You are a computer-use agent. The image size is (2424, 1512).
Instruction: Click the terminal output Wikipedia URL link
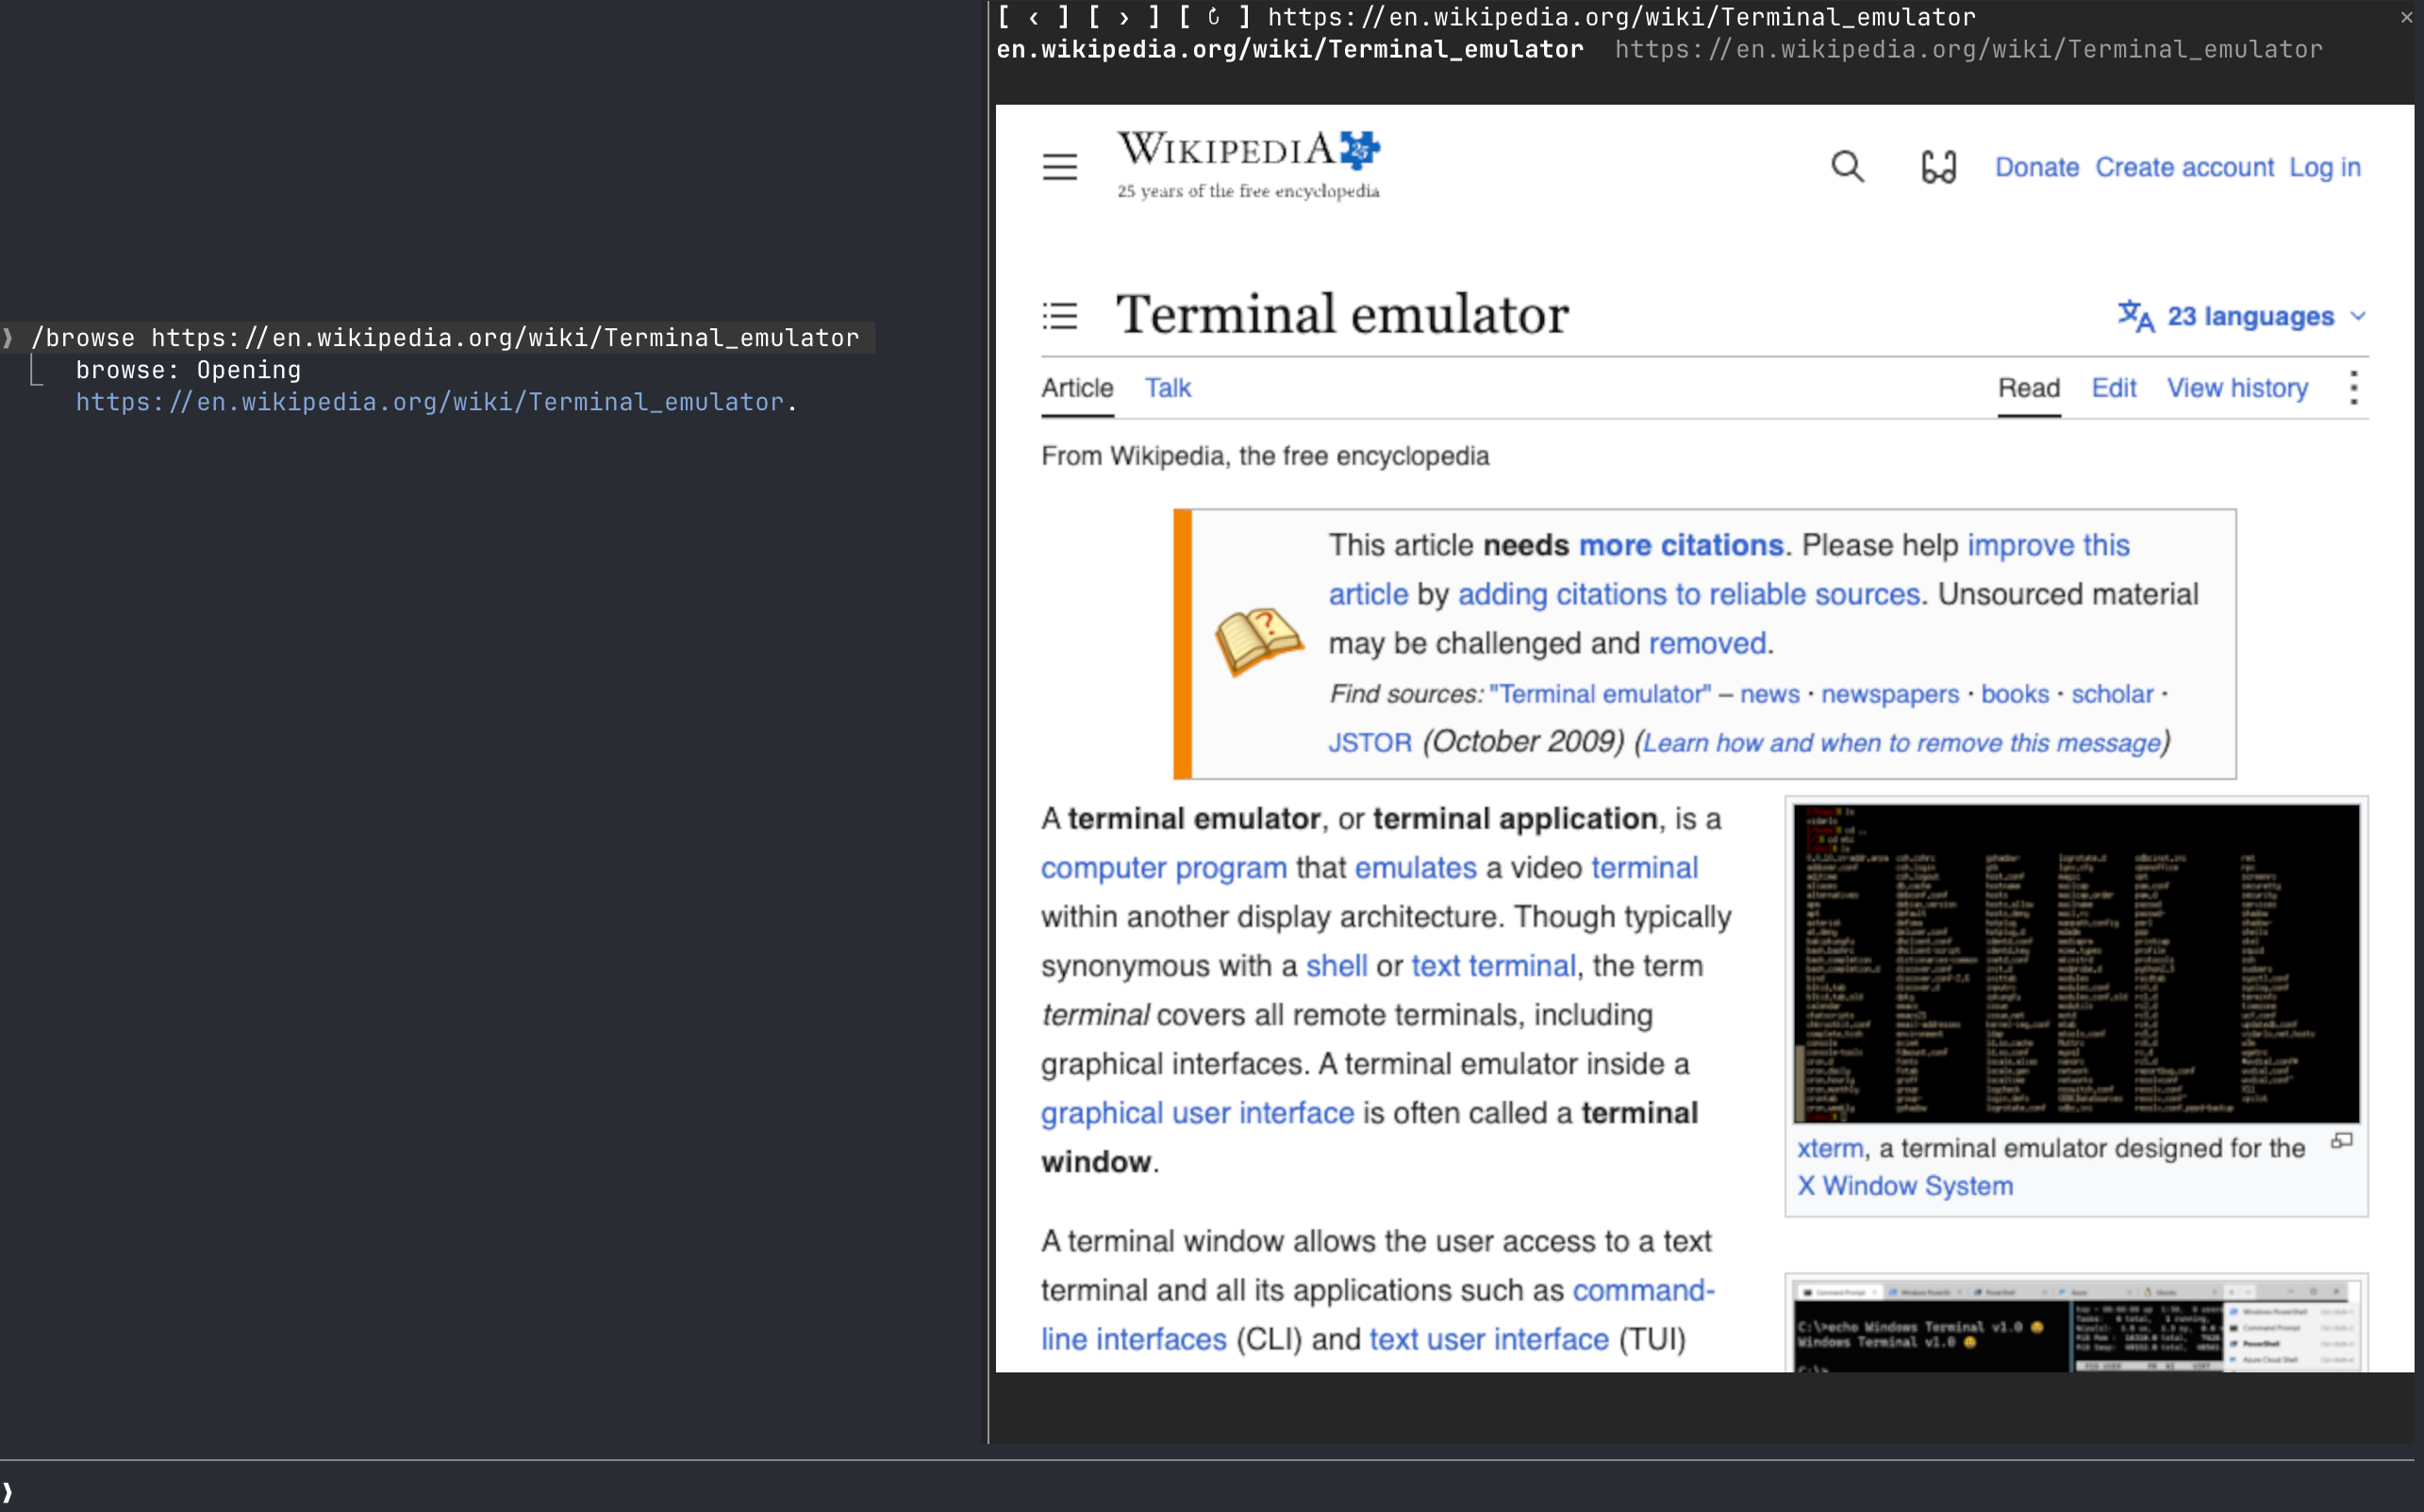point(429,402)
